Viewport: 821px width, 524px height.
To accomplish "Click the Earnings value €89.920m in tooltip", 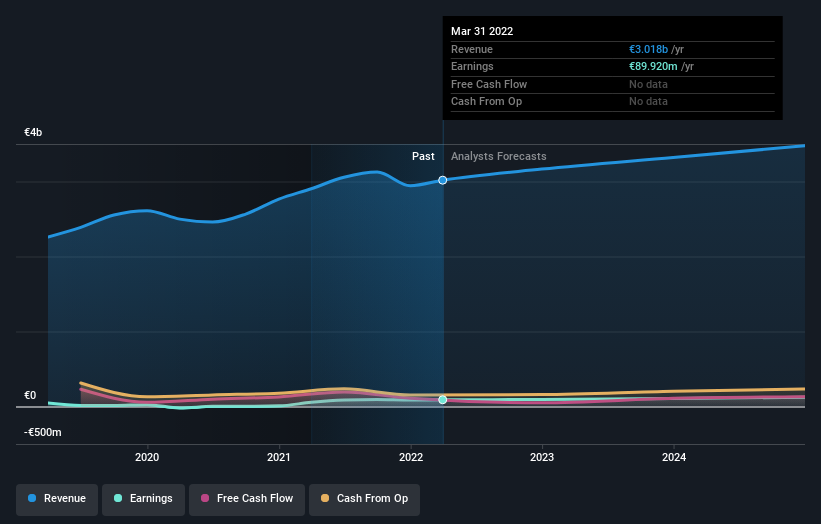I will tap(653, 66).
